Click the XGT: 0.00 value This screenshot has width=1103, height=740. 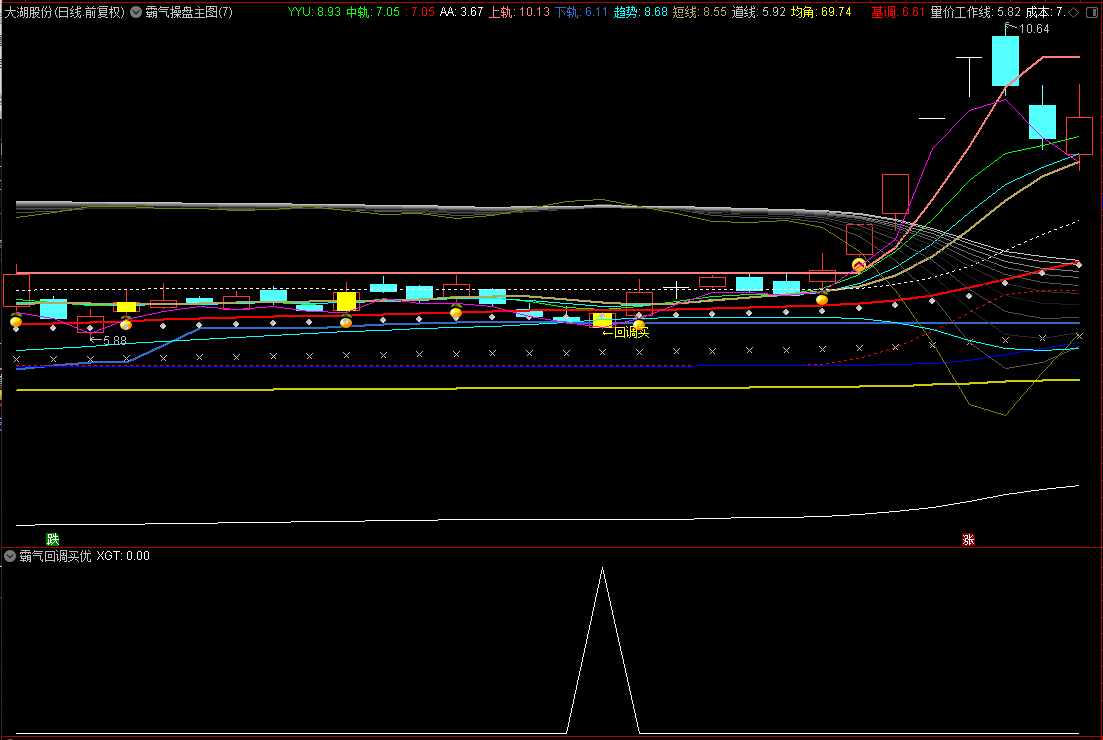click(123, 556)
